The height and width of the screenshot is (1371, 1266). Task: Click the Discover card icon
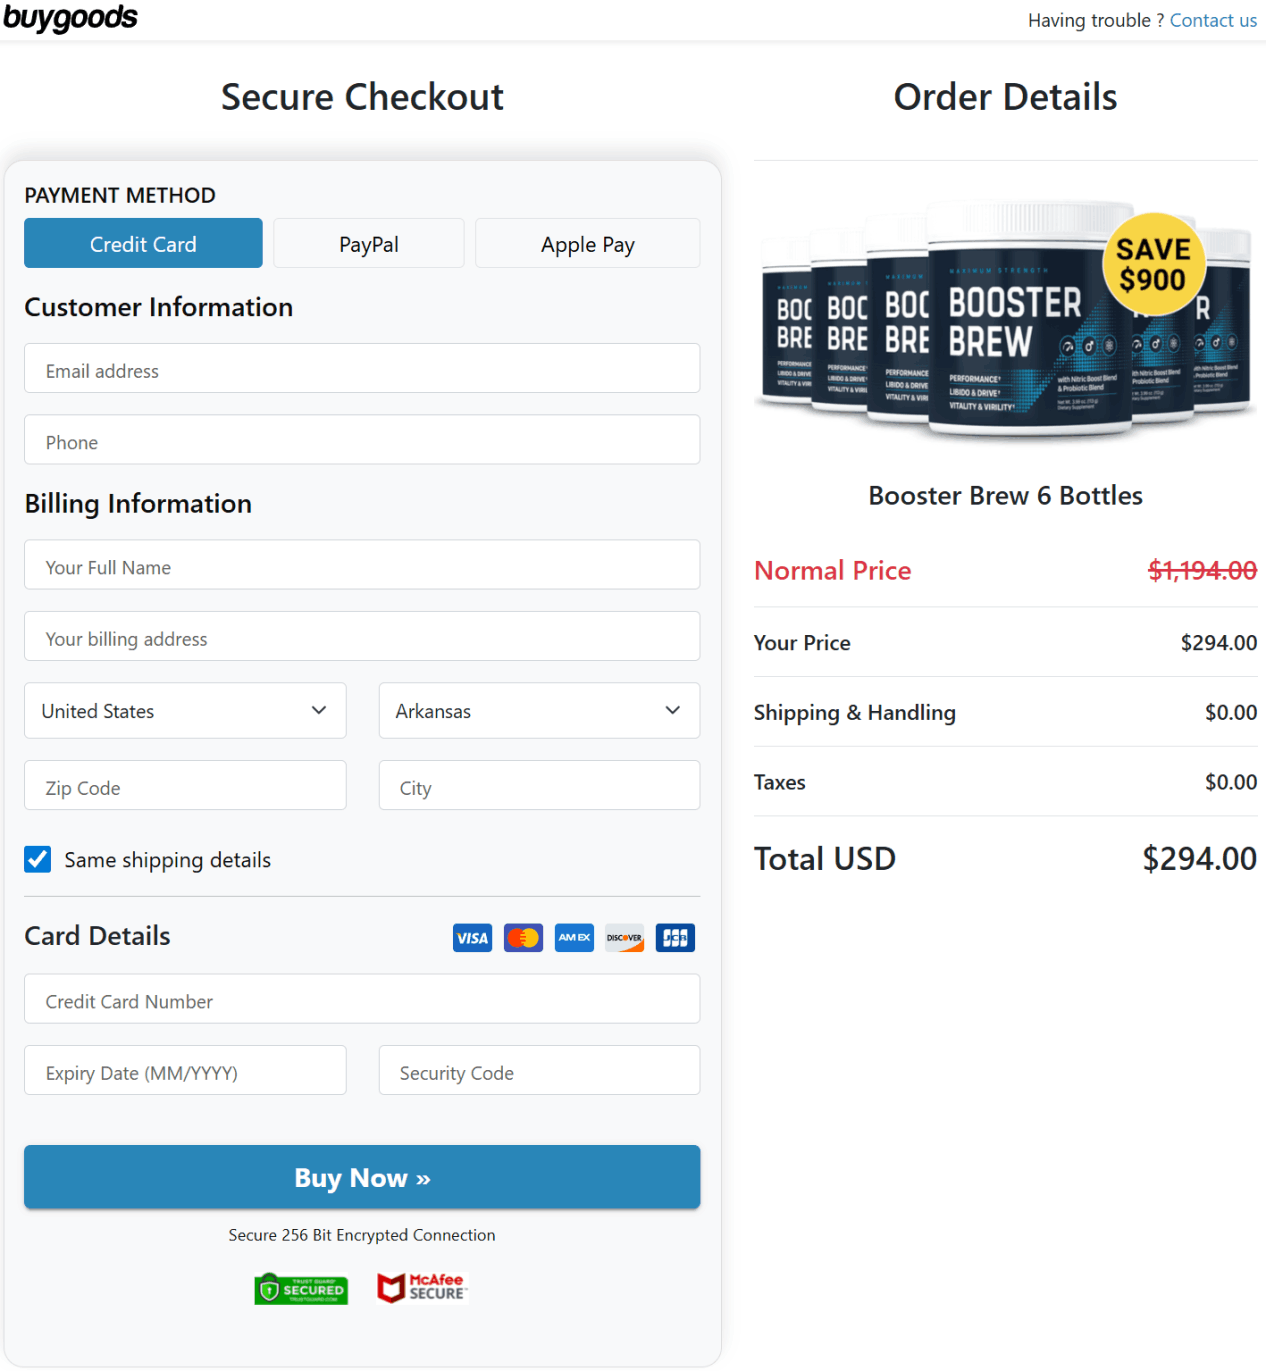[x=624, y=937]
